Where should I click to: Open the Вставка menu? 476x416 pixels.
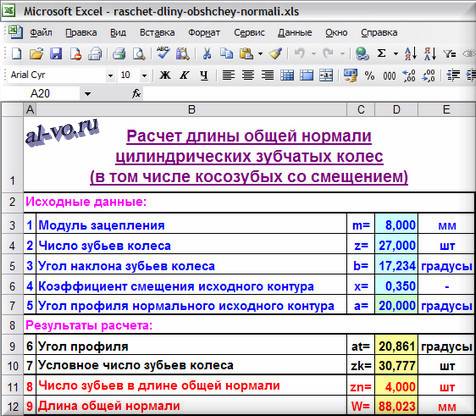pyautogui.click(x=157, y=33)
